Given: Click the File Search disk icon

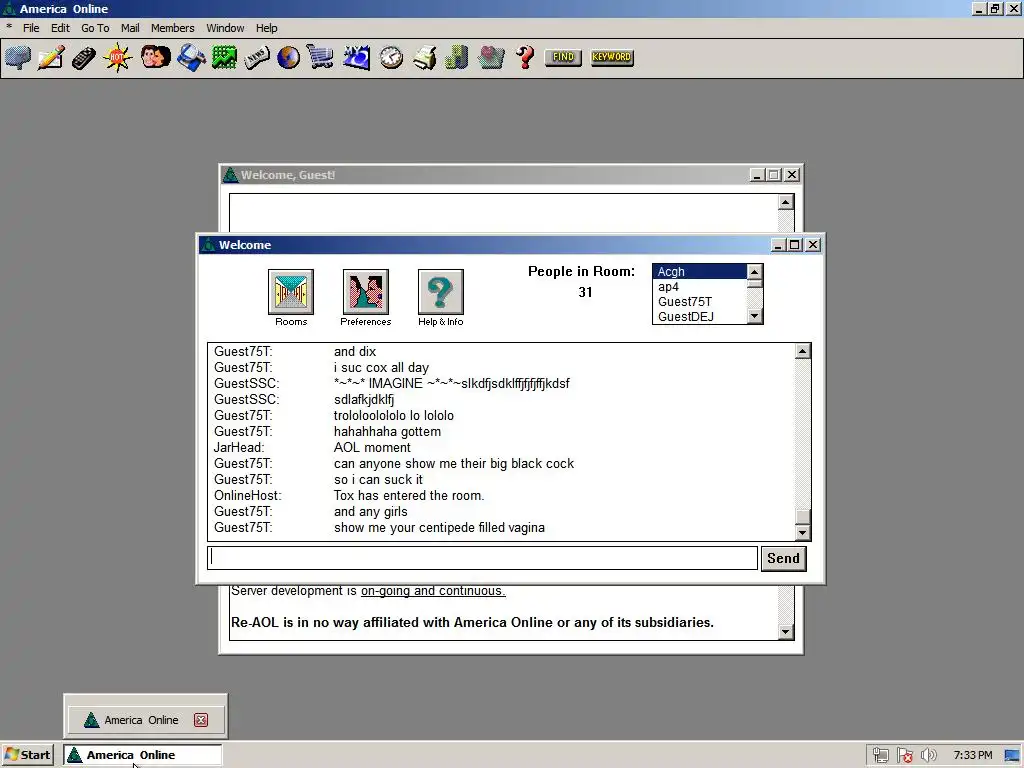Looking at the screenshot, I should point(191,57).
